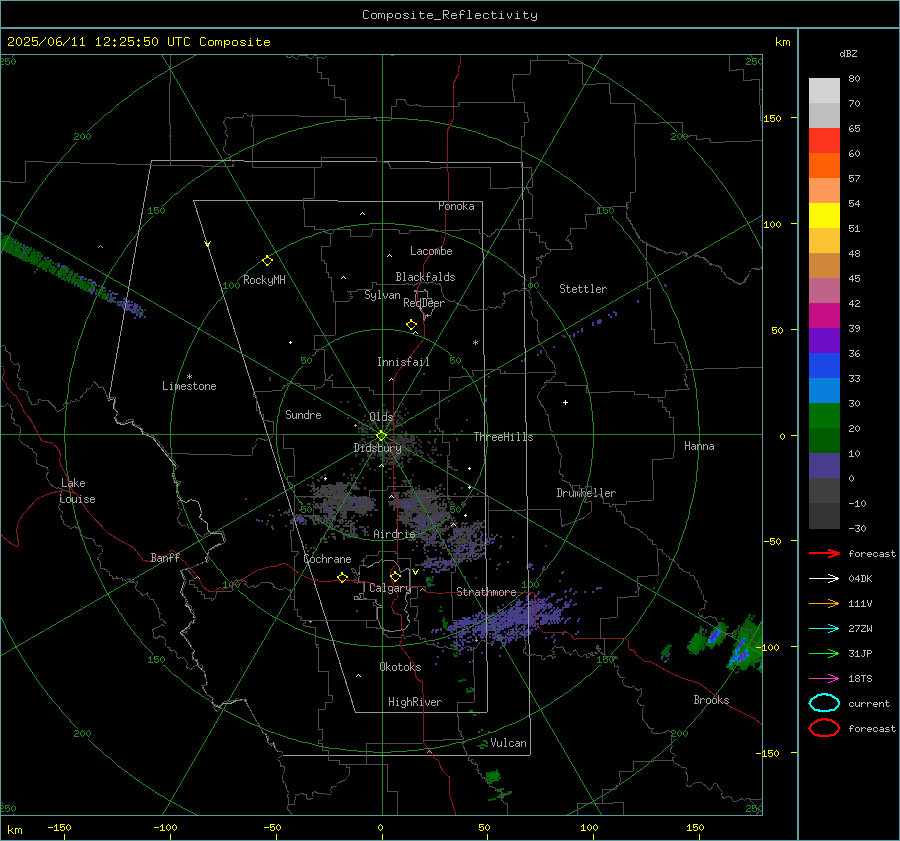Viewport: 900px width, 841px height.
Task: Select the magenta 42-39 dBZ swatch
Action: (x=824, y=316)
